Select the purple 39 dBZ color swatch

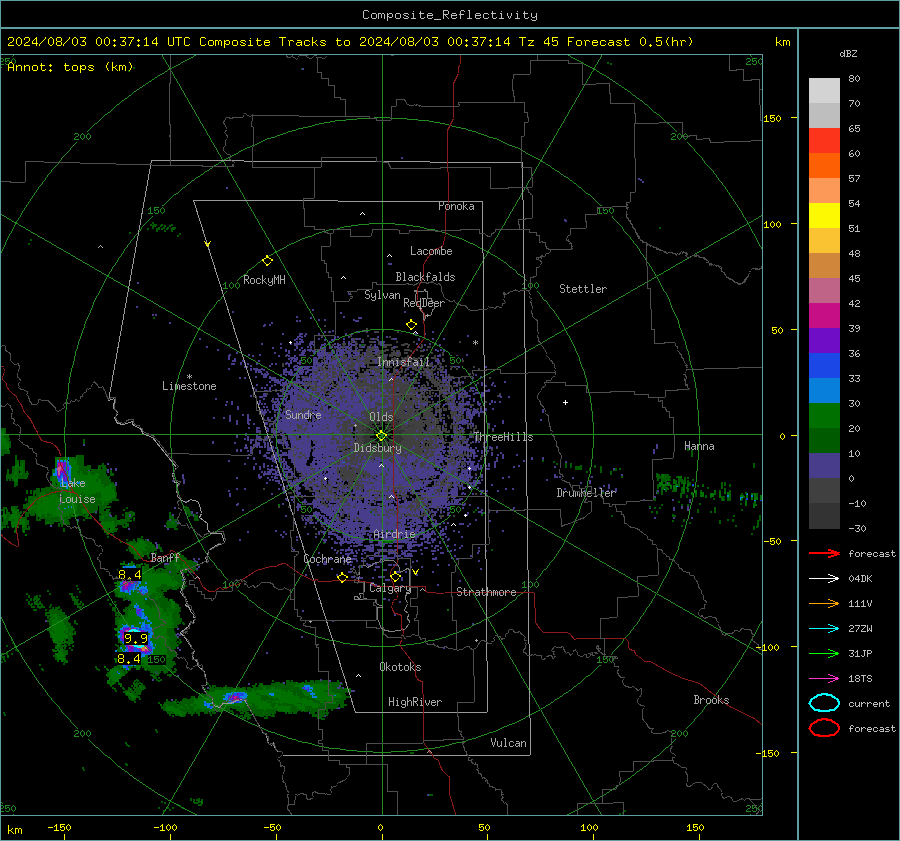(824, 340)
